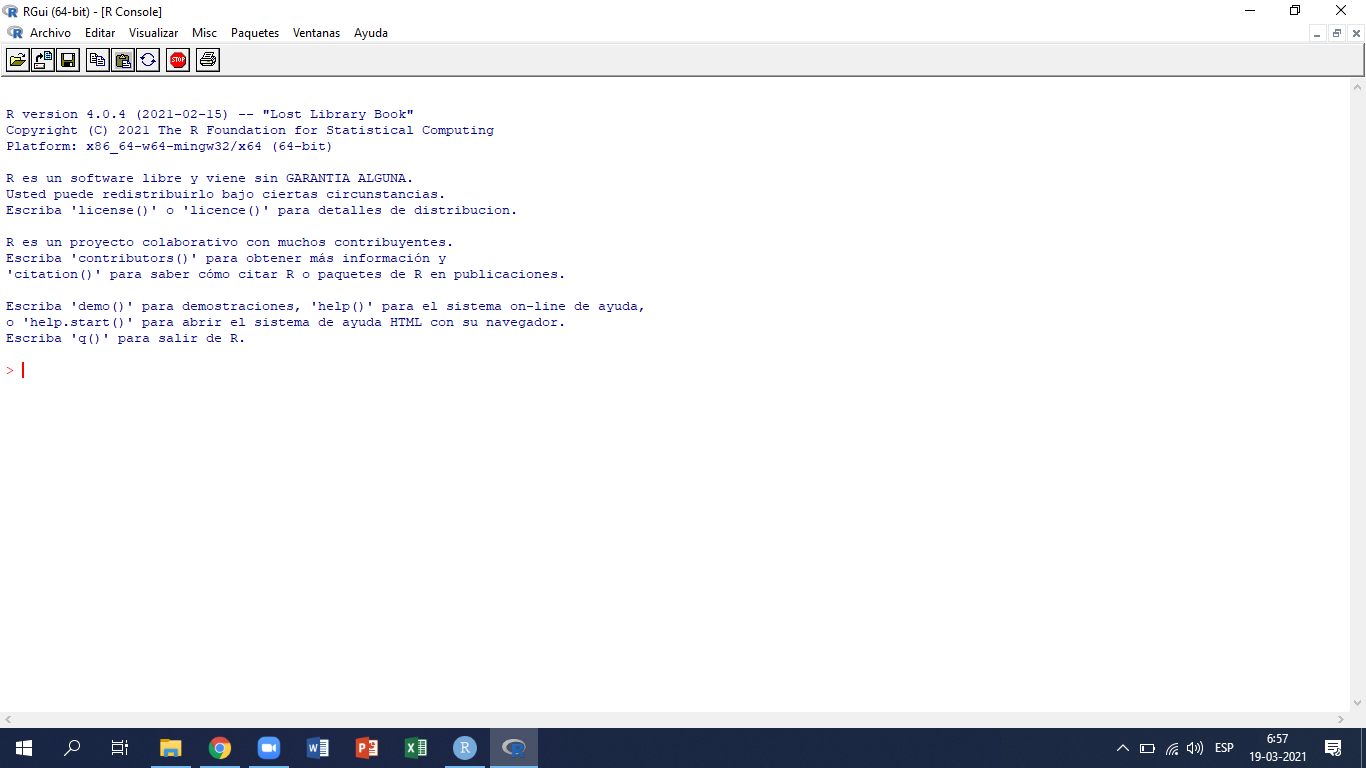Open the Ayuda menu
The width and height of the screenshot is (1366, 768).
click(371, 33)
